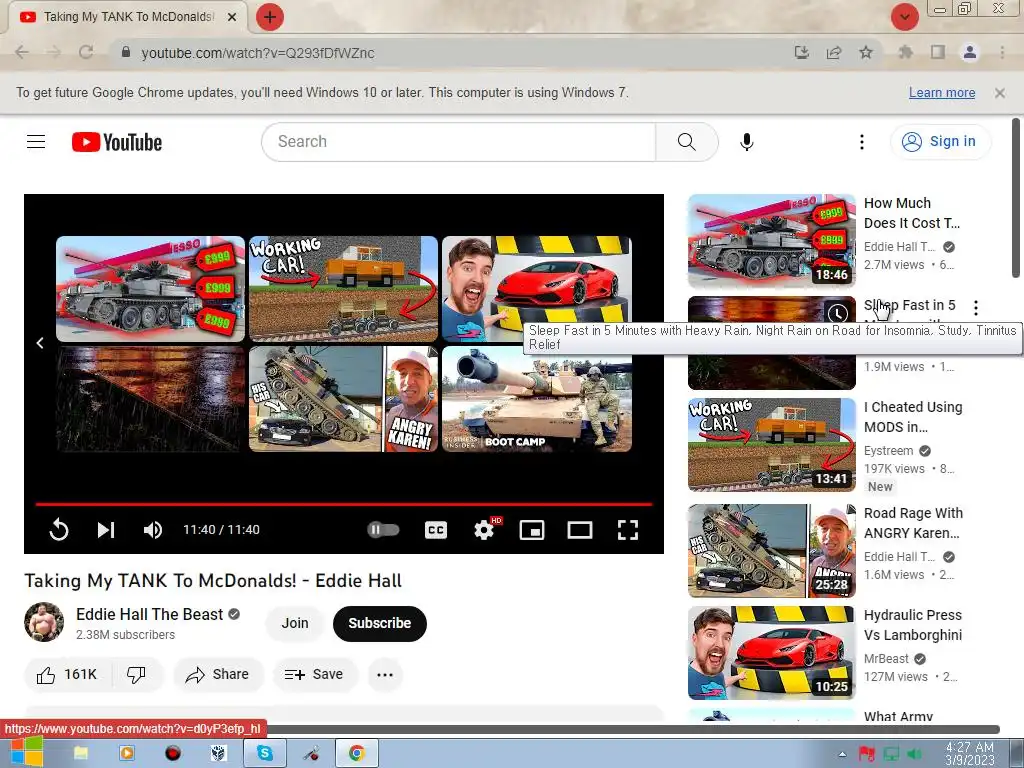This screenshot has width=1024, height=768.
Task: Open options menu for Sleep Fast video
Action: tap(976, 308)
